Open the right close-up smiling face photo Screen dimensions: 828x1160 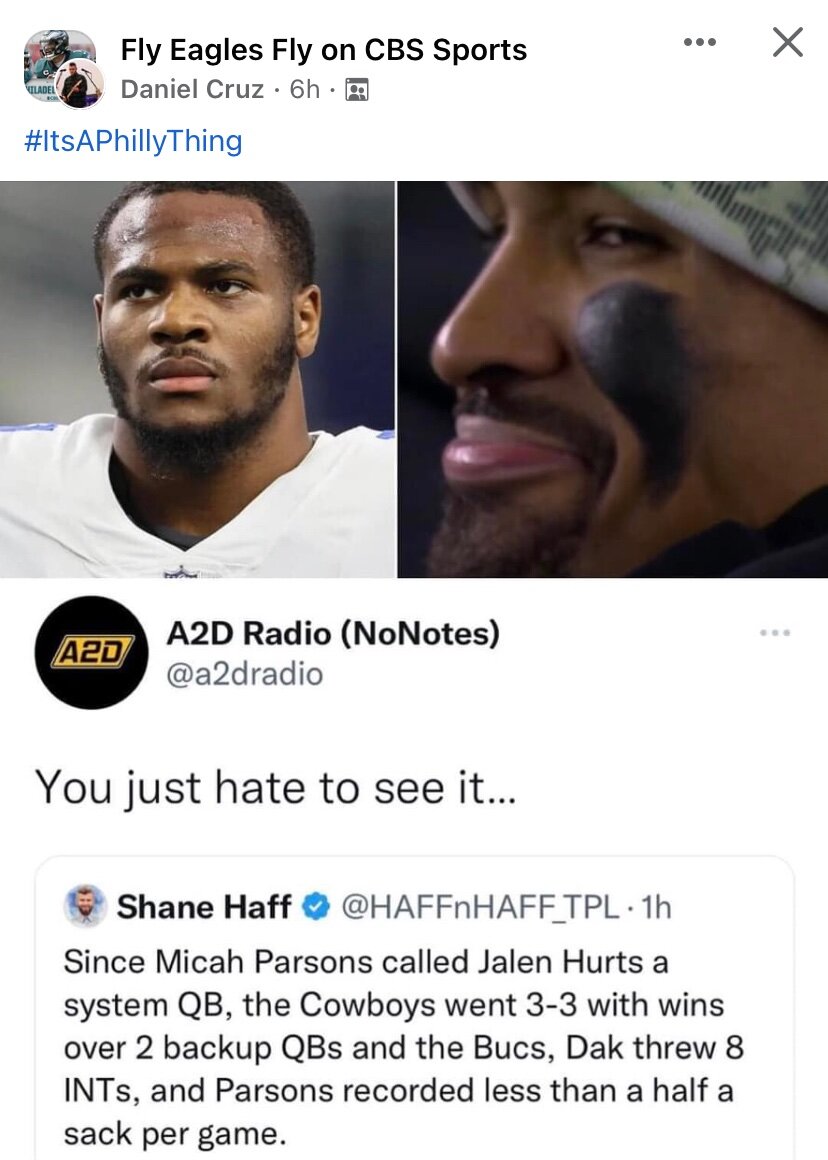click(x=613, y=380)
